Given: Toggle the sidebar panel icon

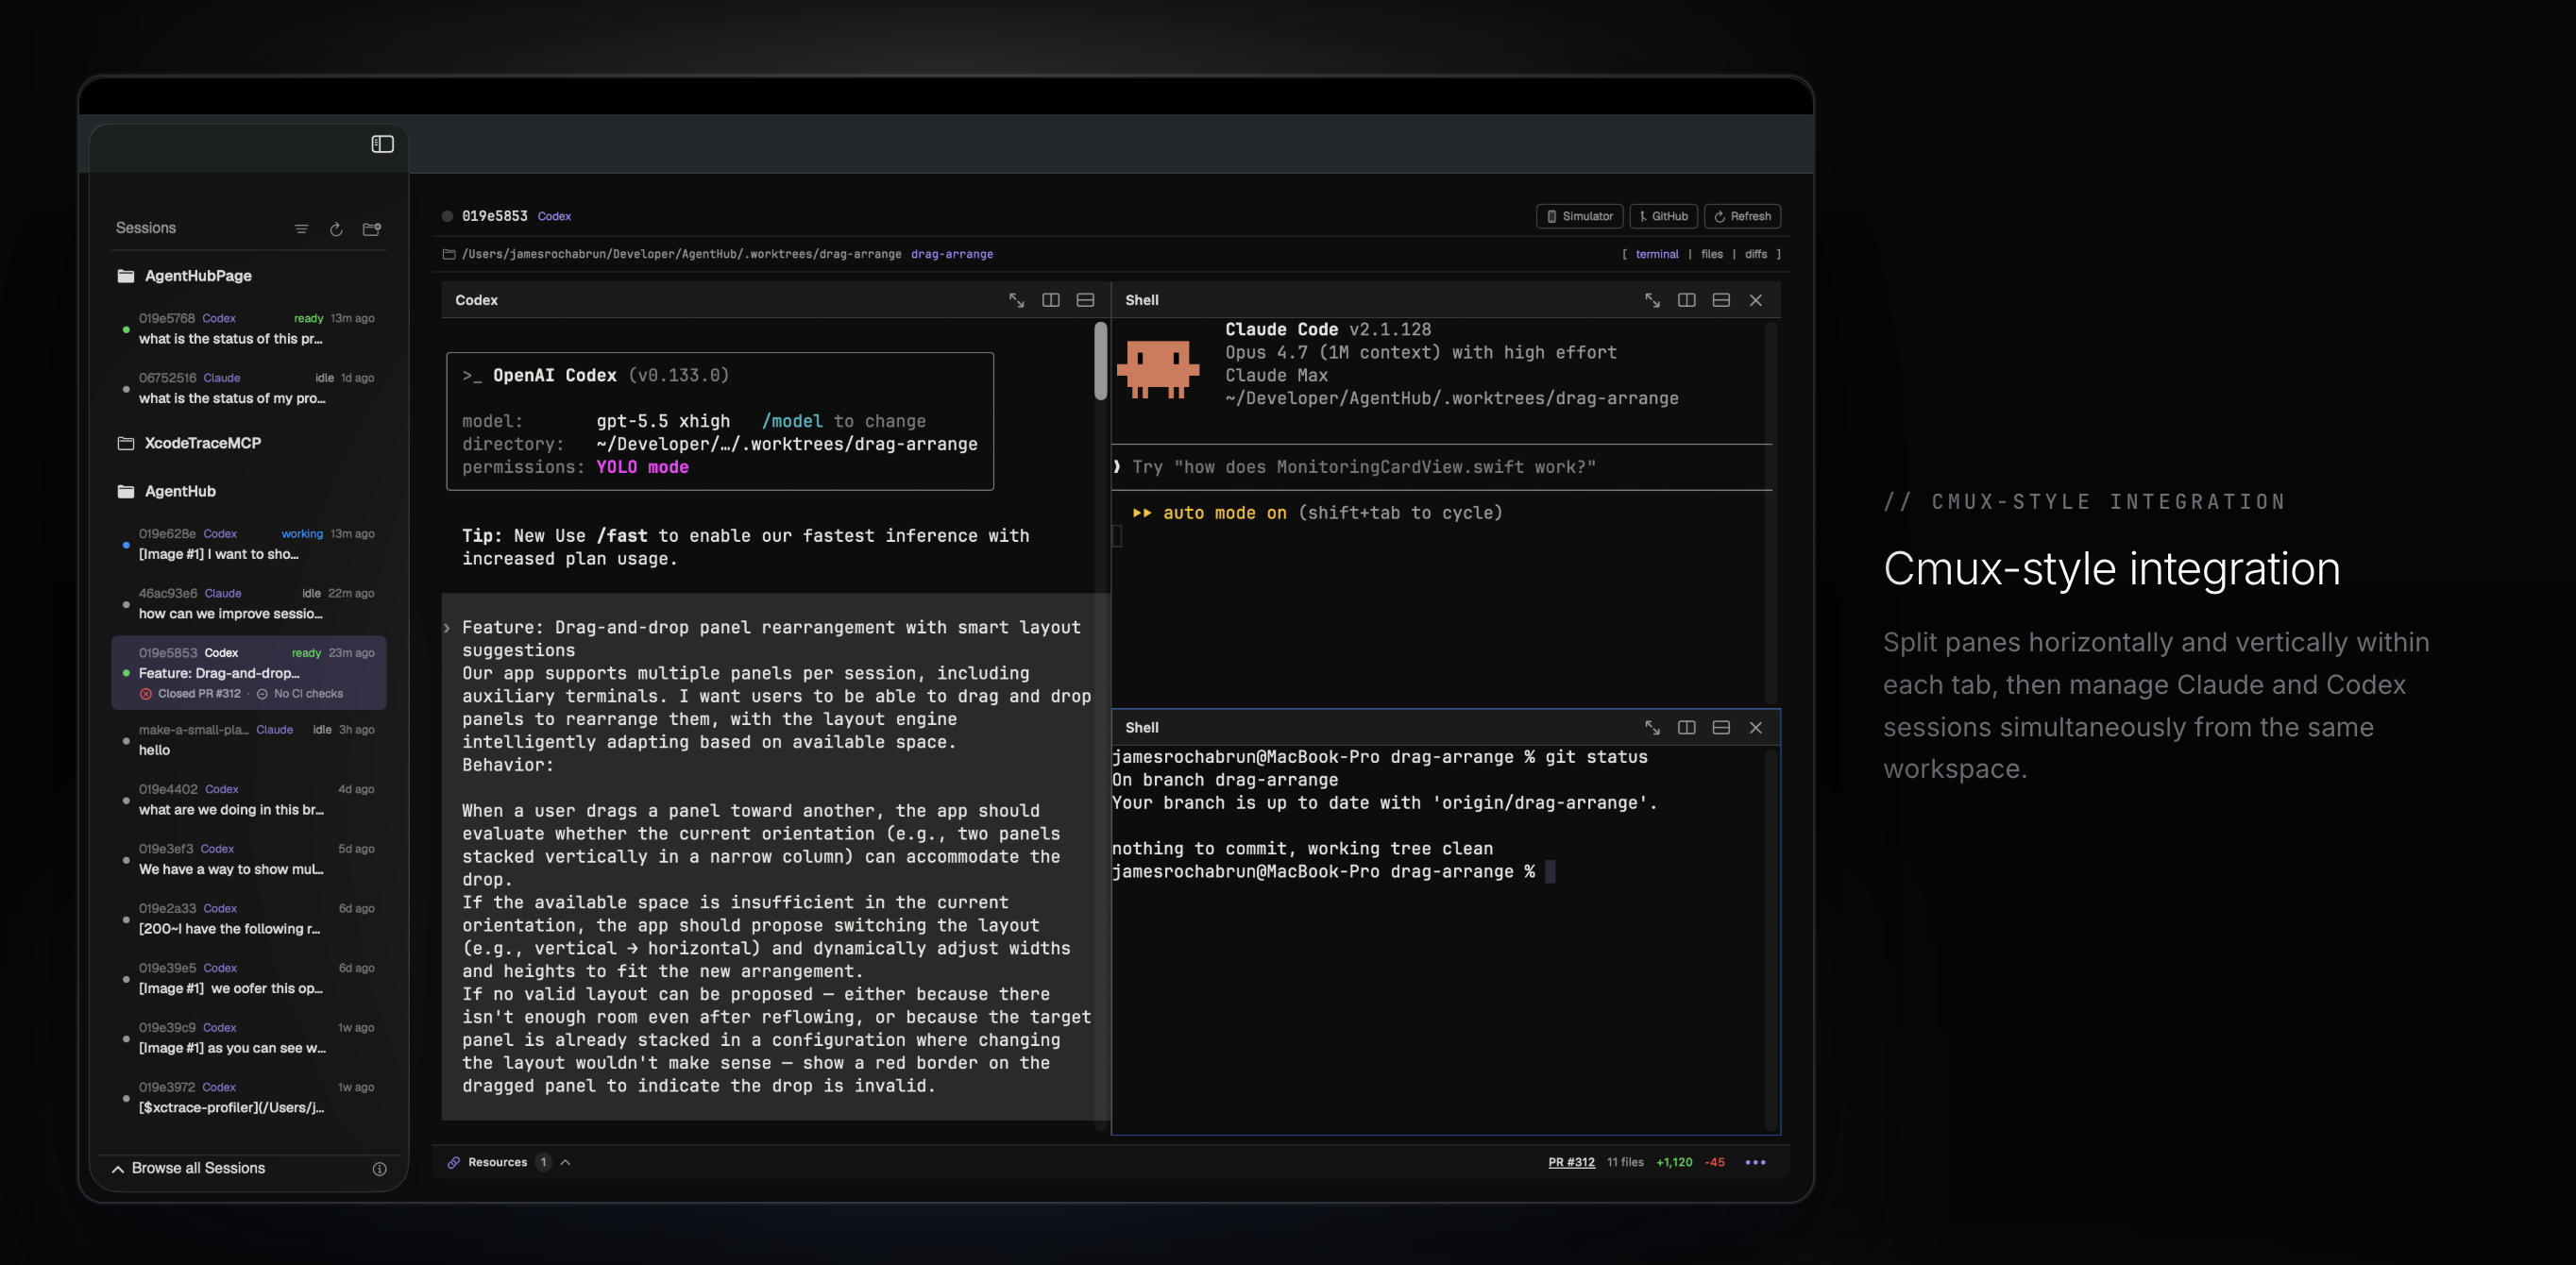Looking at the screenshot, I should coord(382,144).
